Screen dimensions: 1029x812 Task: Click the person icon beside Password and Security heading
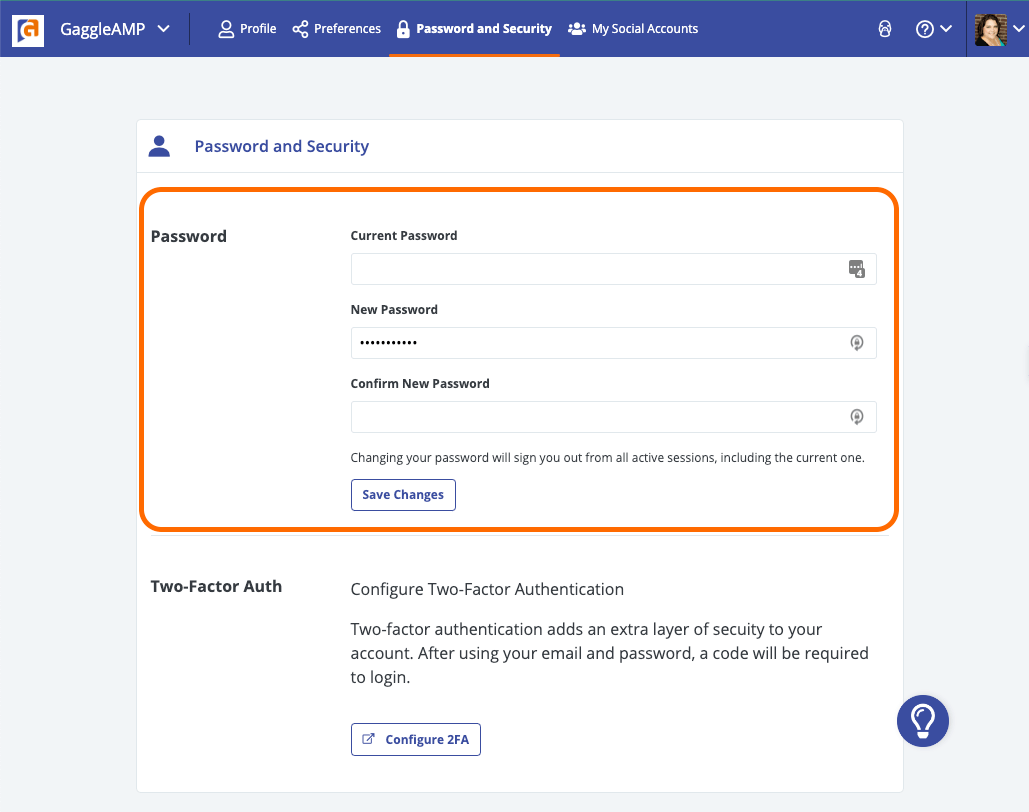click(x=159, y=146)
